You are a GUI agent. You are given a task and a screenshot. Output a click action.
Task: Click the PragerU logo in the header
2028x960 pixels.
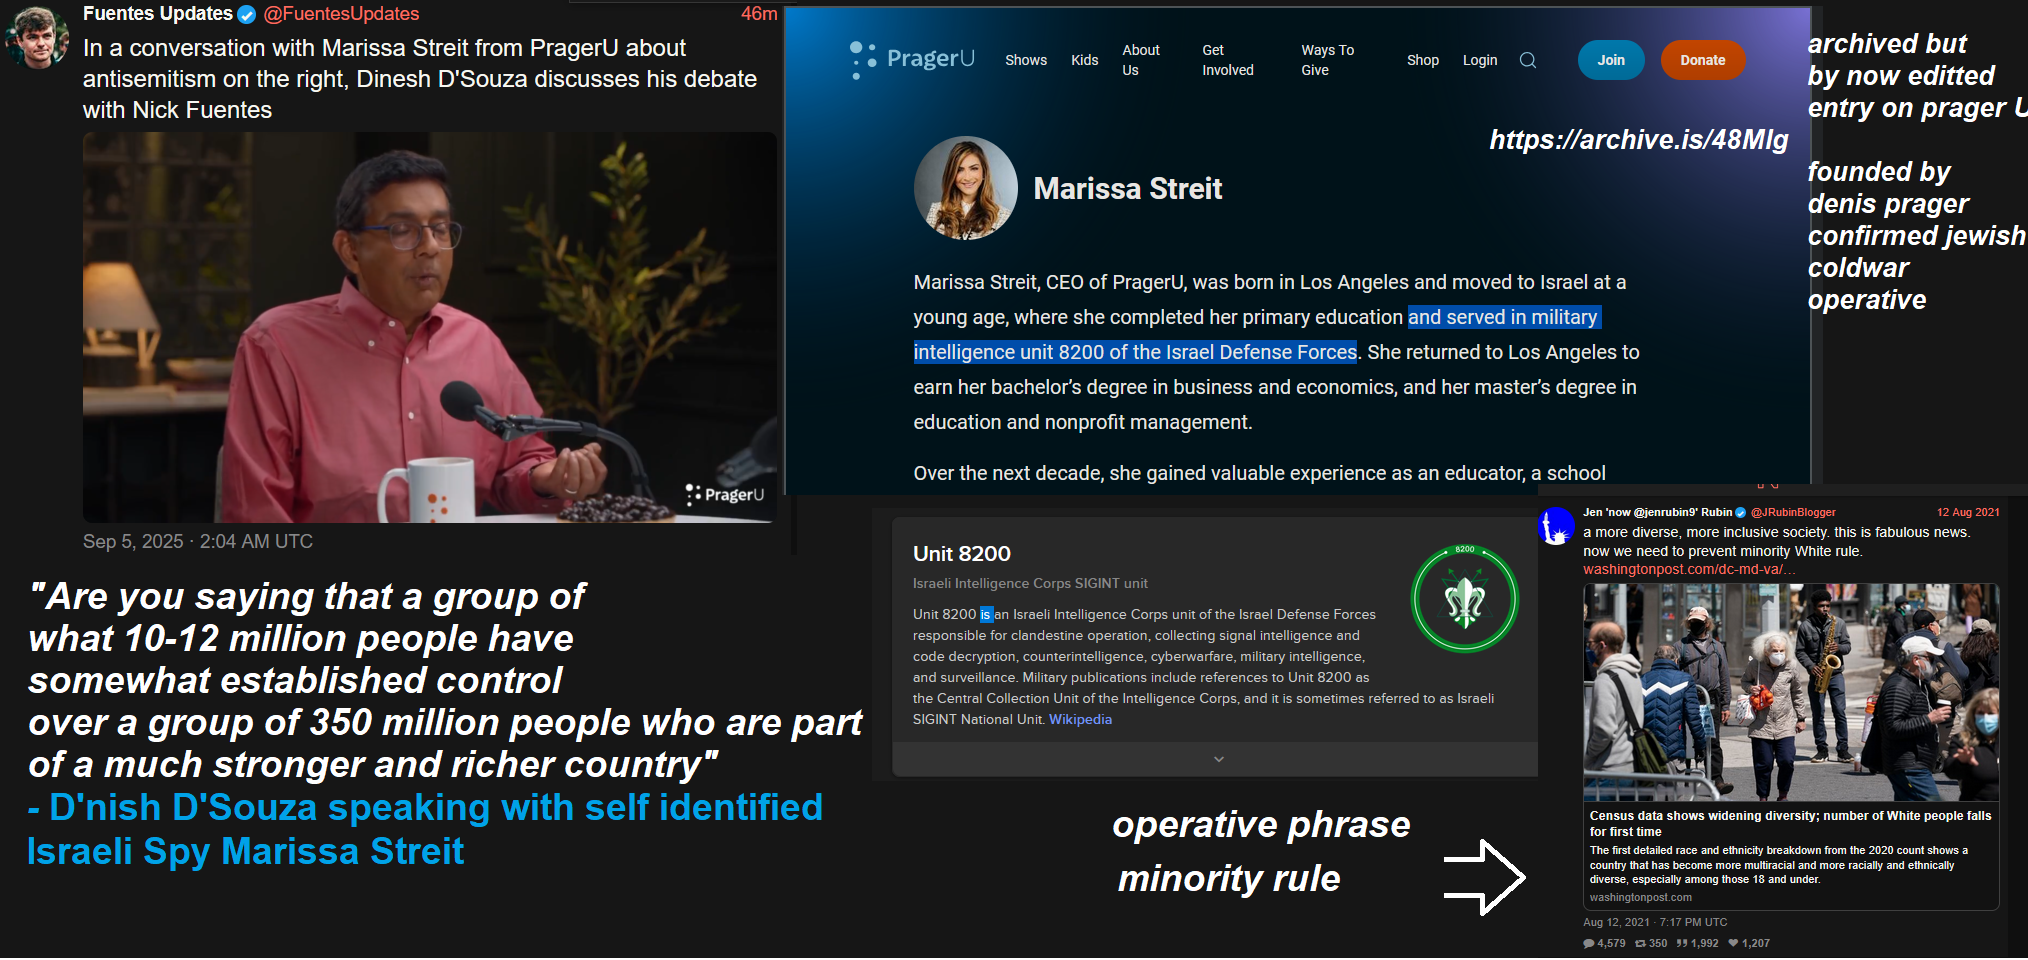tap(912, 59)
